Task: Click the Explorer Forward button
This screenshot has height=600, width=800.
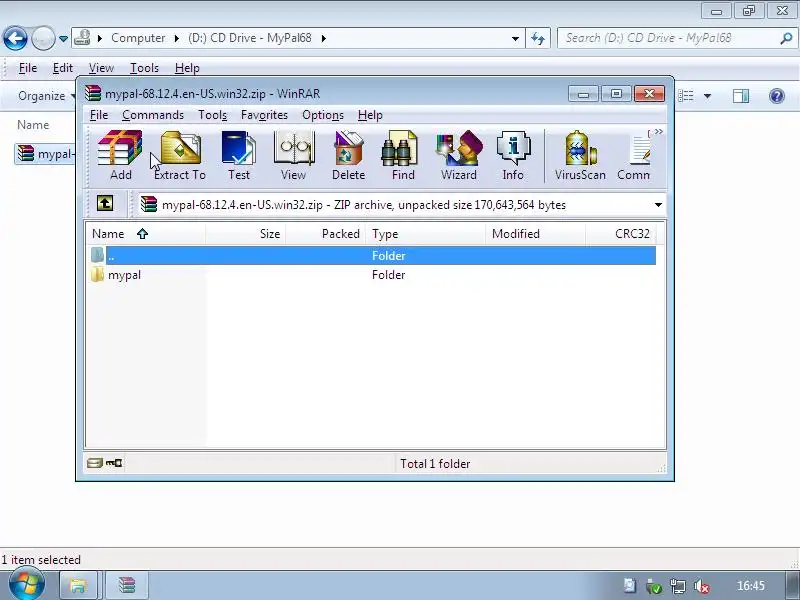Action: point(43,38)
